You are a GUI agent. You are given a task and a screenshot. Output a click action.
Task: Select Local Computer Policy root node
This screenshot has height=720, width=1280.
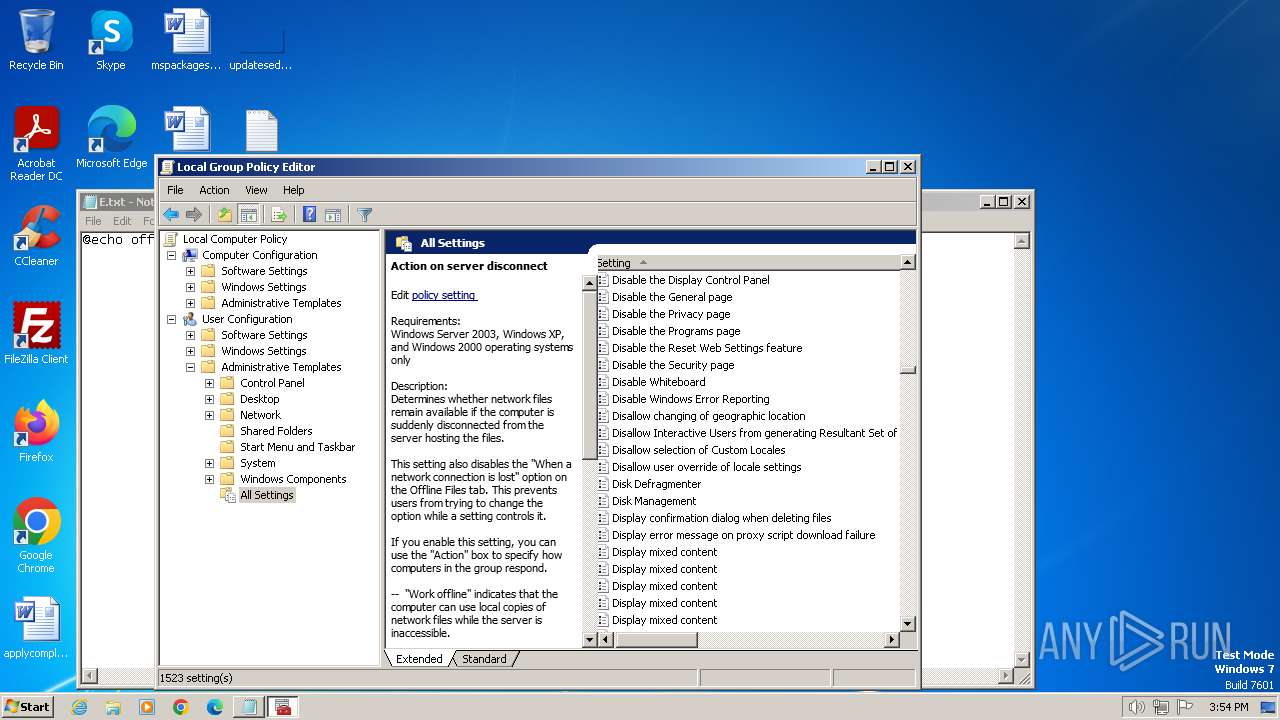click(x=235, y=239)
